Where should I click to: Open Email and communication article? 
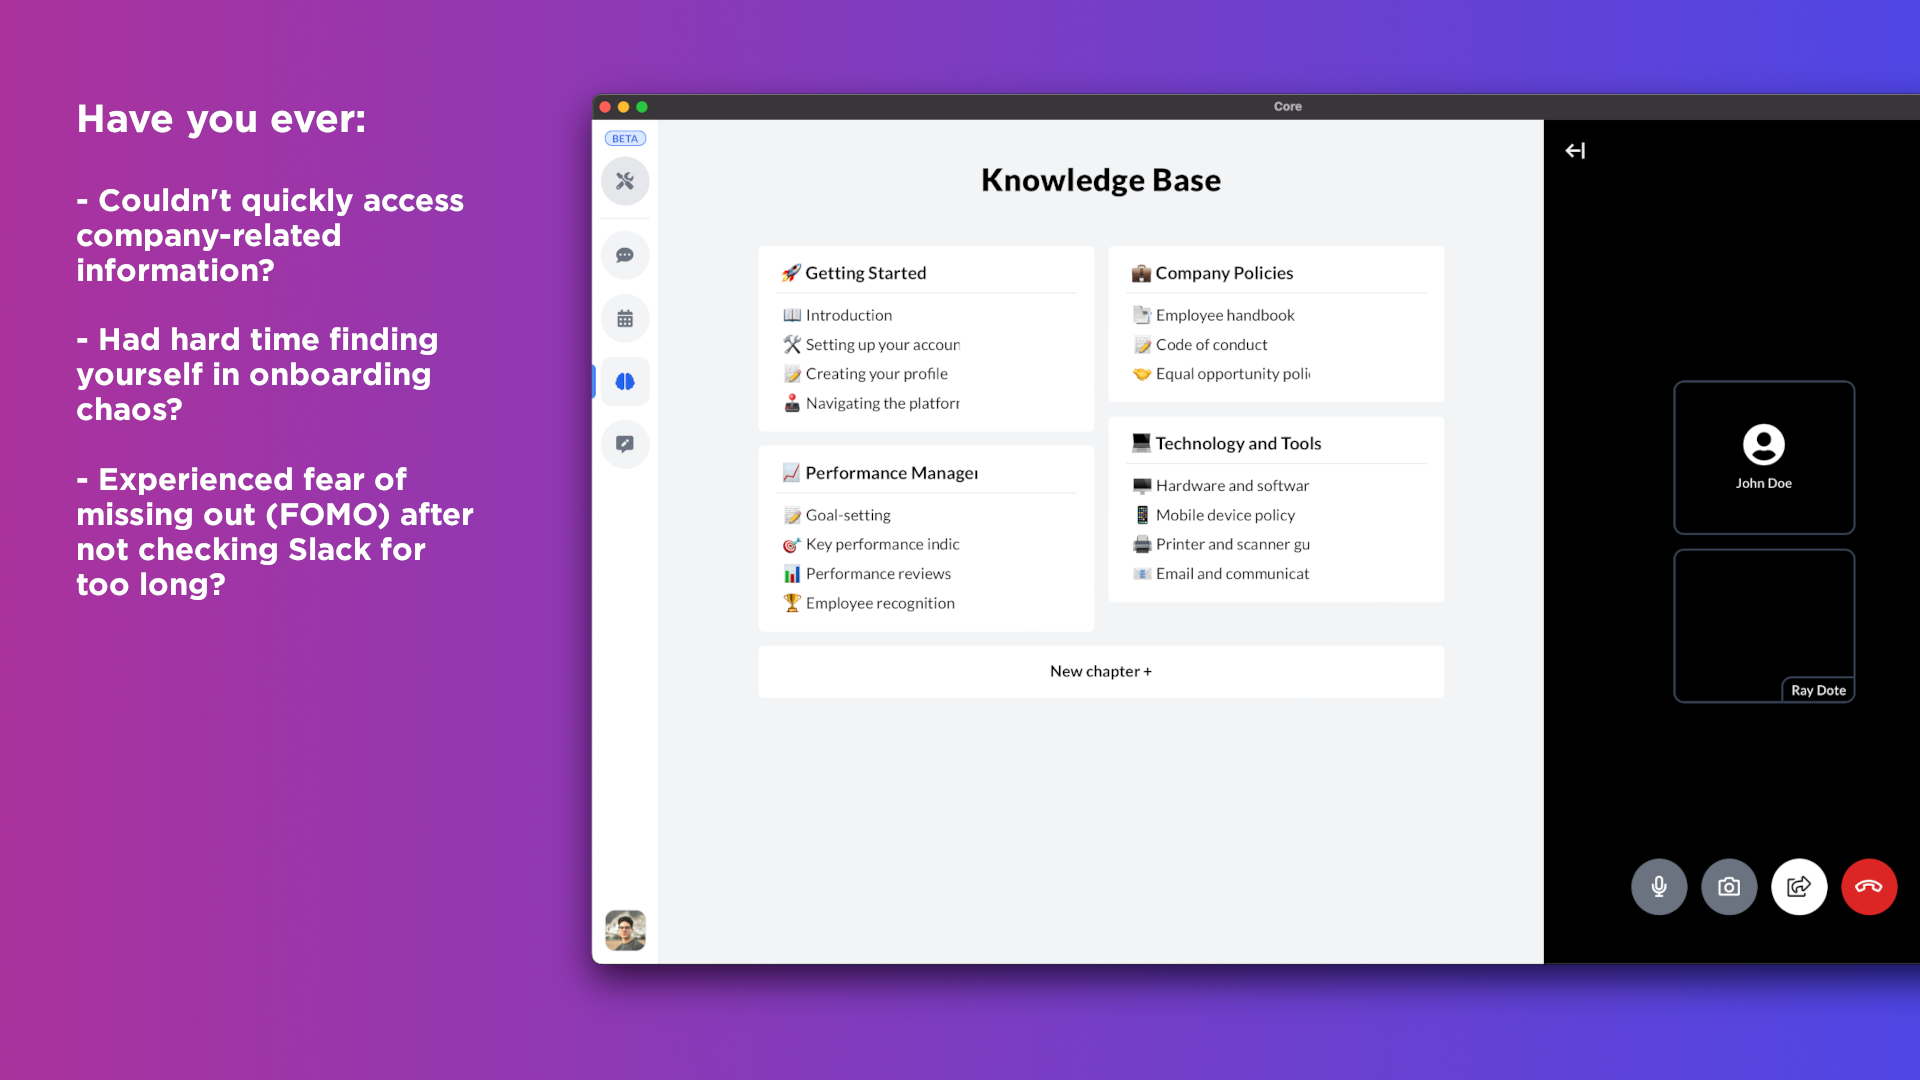pyautogui.click(x=1221, y=574)
